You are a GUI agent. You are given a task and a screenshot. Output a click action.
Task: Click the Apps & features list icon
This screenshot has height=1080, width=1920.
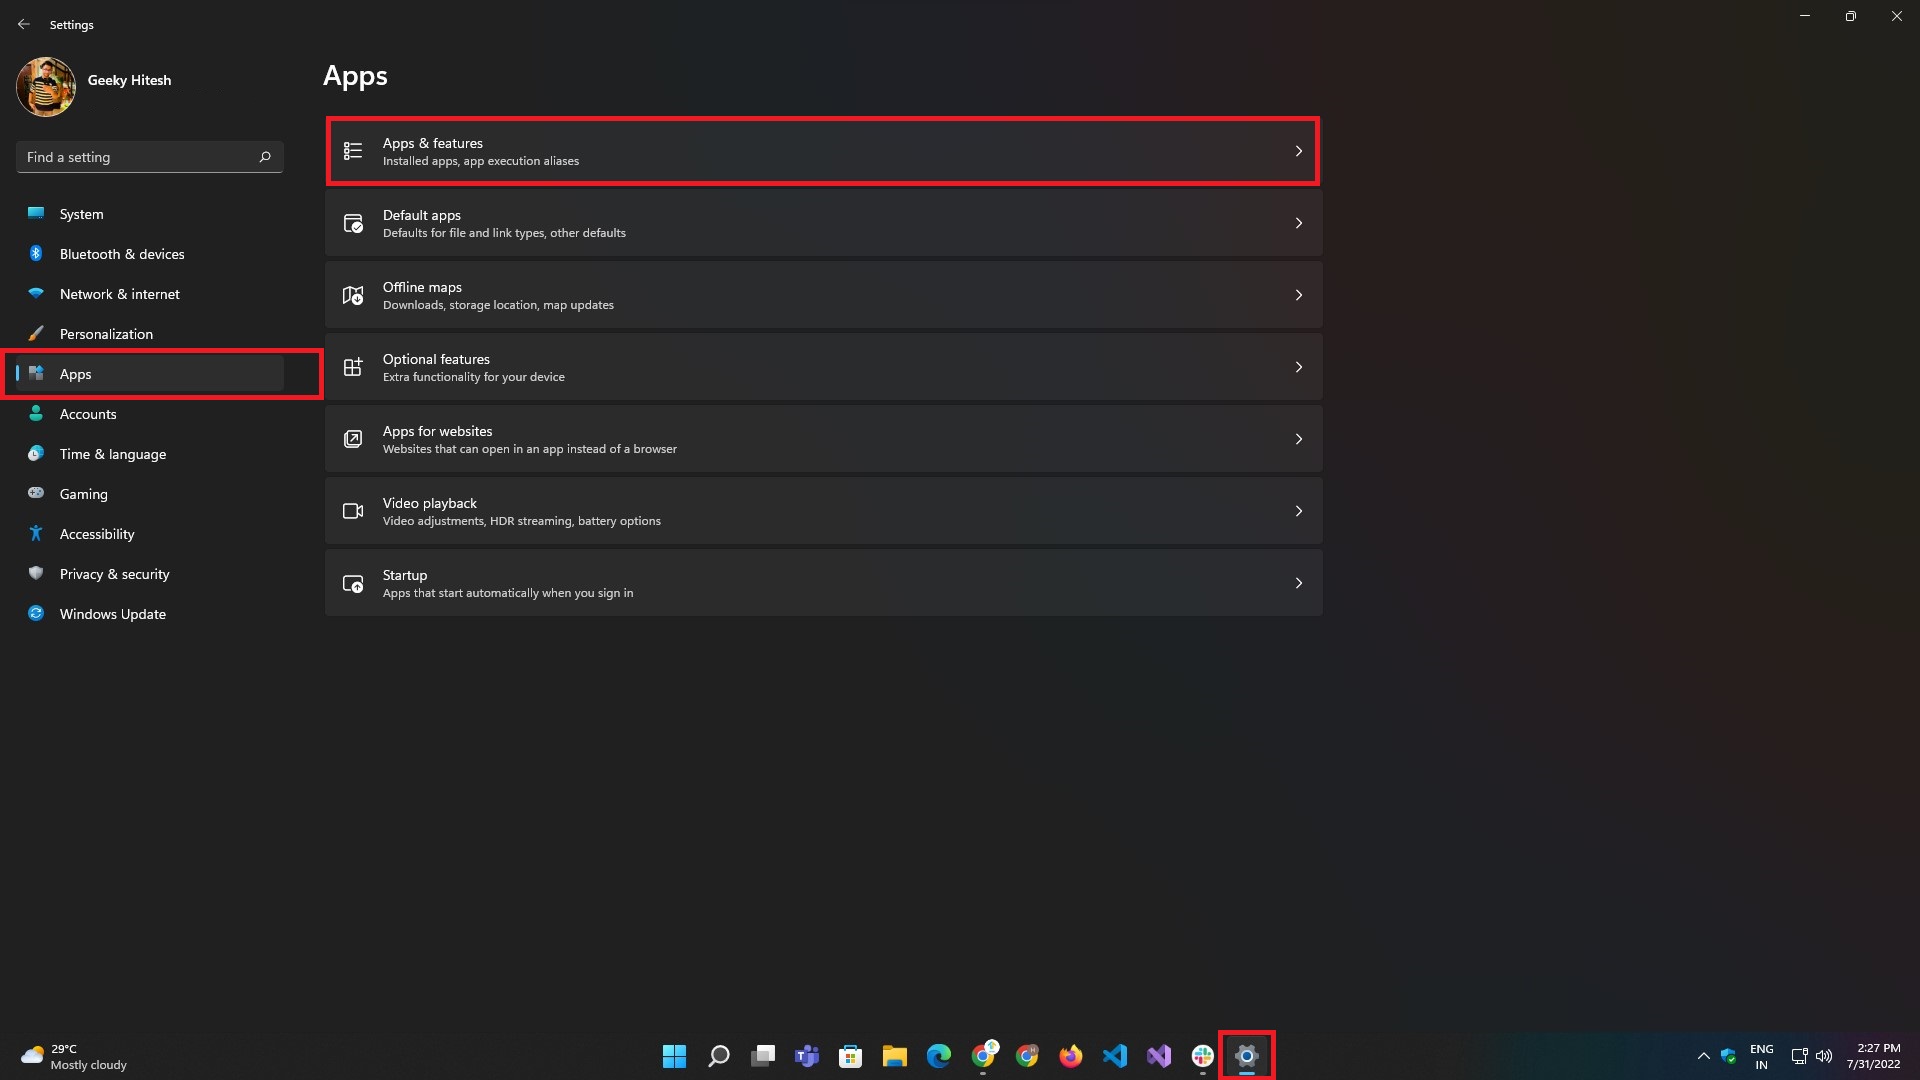click(353, 151)
